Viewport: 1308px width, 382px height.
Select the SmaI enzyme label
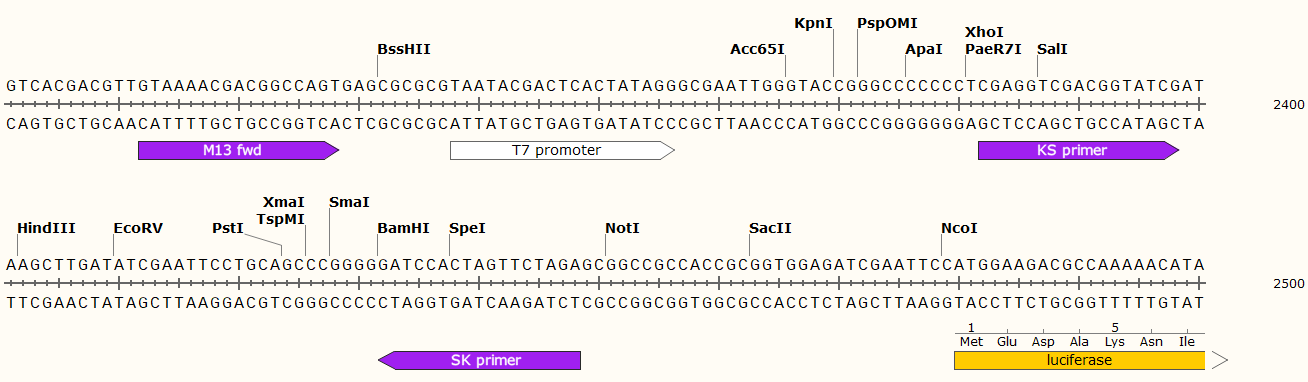(x=349, y=203)
